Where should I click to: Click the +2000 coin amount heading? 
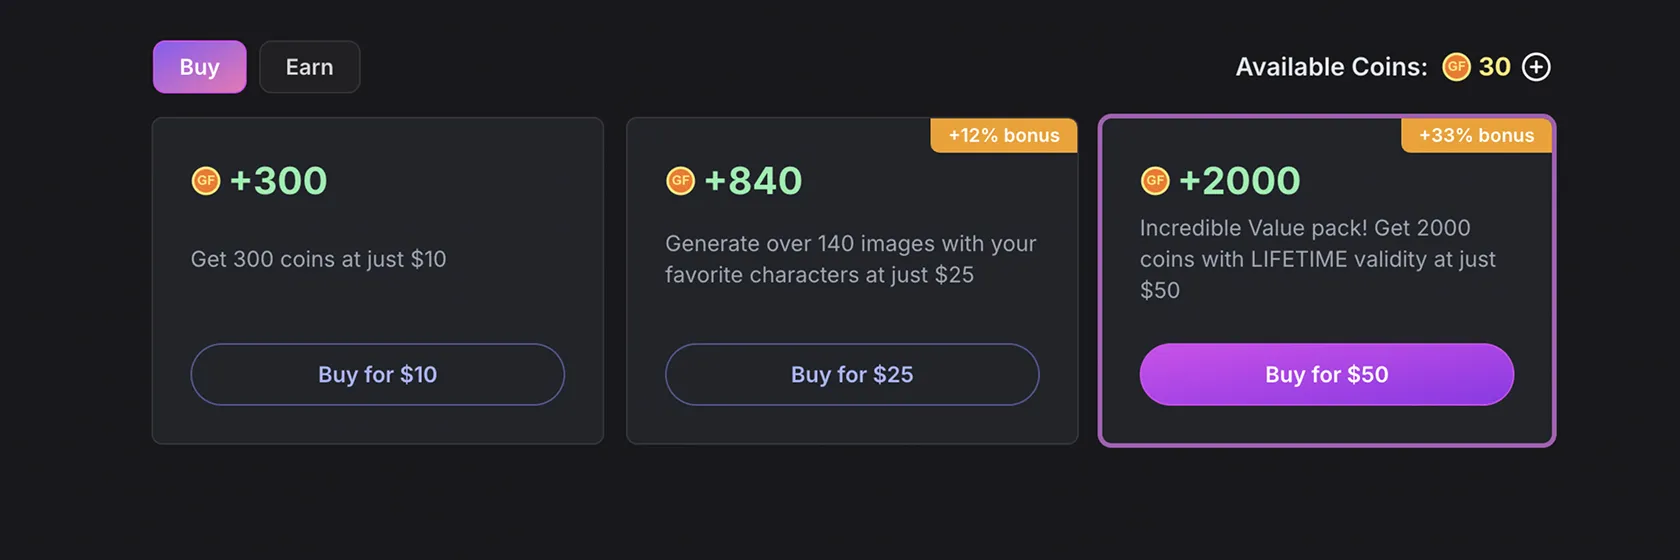(1239, 181)
